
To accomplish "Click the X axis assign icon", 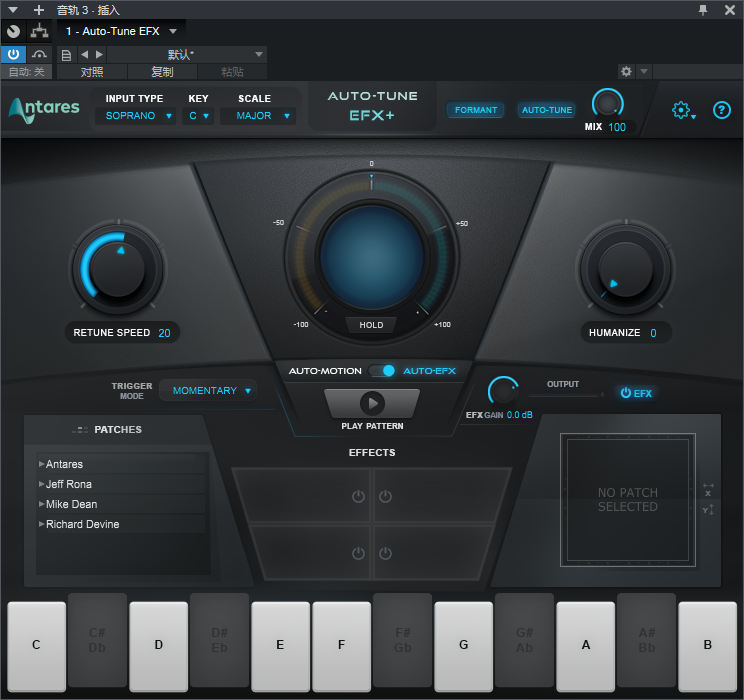I will (x=708, y=490).
